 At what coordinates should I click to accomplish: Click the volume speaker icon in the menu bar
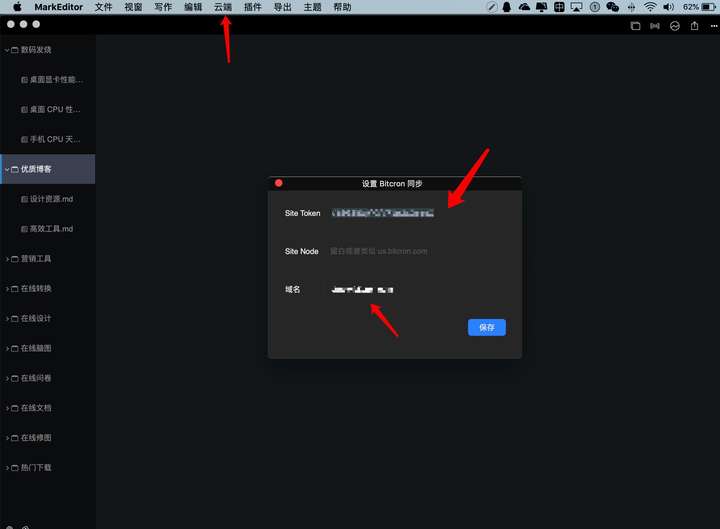(669, 7)
